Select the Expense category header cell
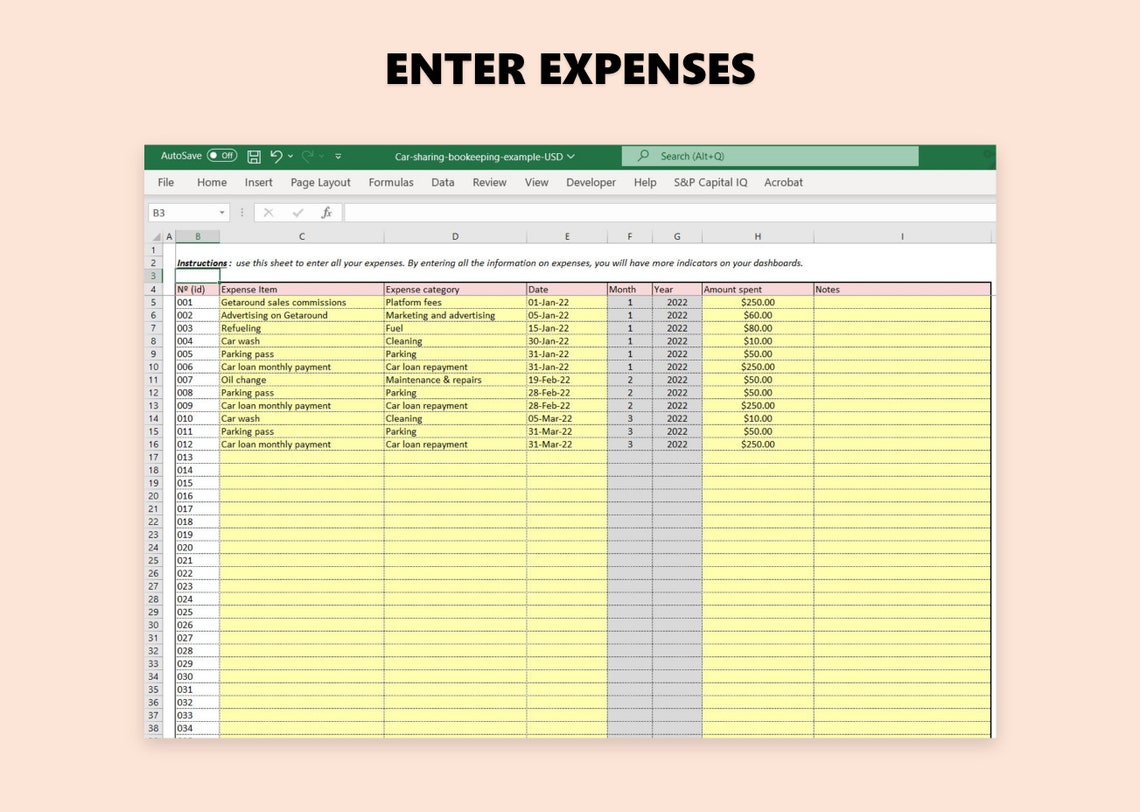Image resolution: width=1140 pixels, height=812 pixels. 455,289
